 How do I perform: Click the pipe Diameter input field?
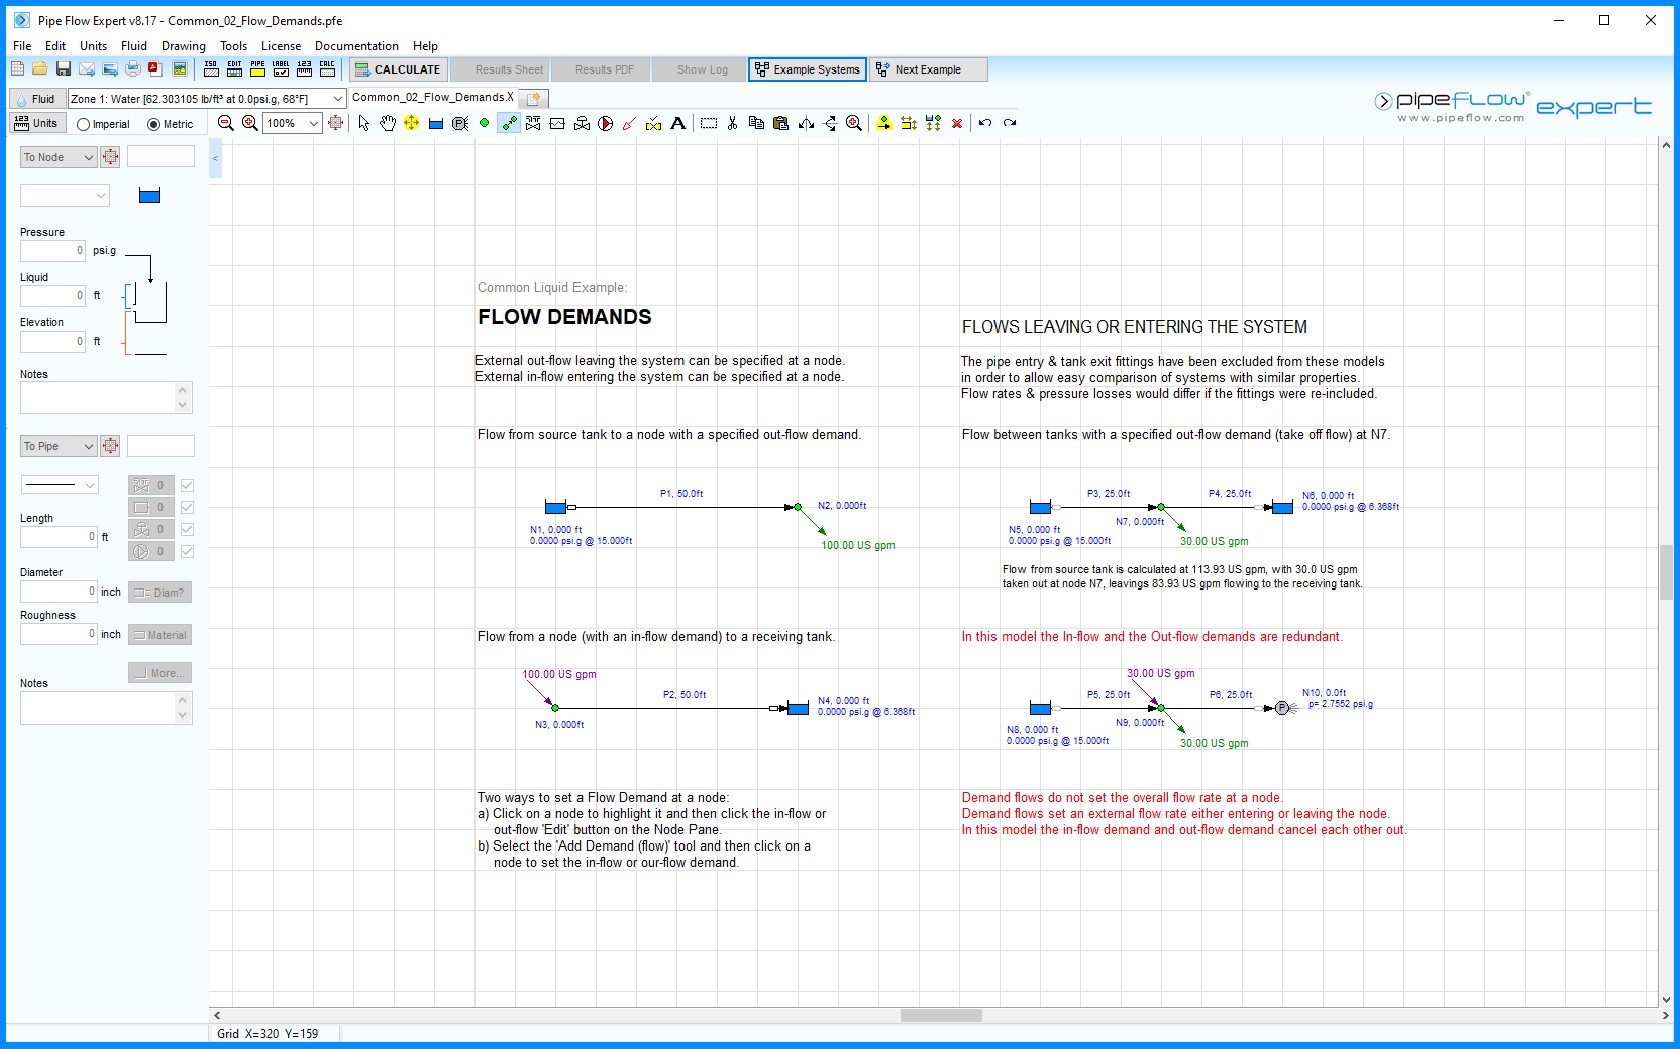(59, 591)
